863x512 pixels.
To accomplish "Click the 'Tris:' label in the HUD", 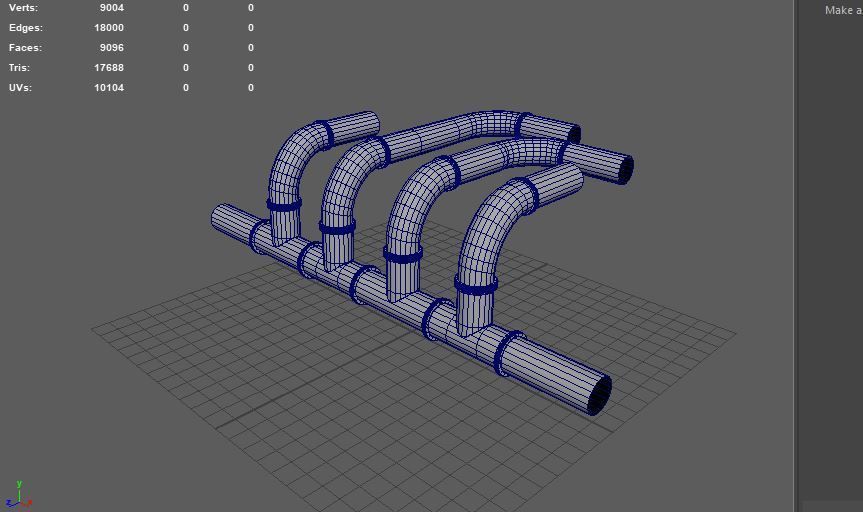I will pos(19,67).
